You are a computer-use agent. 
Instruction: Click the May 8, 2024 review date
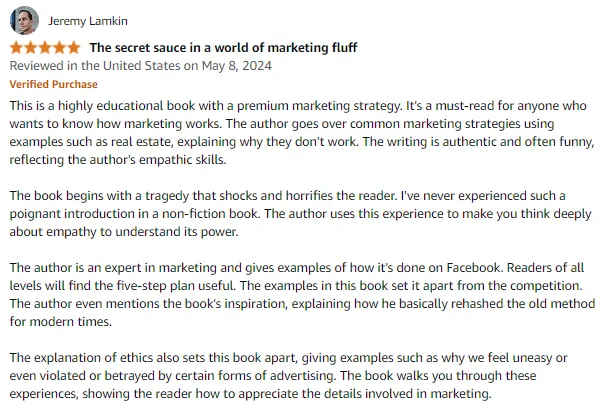pos(237,66)
